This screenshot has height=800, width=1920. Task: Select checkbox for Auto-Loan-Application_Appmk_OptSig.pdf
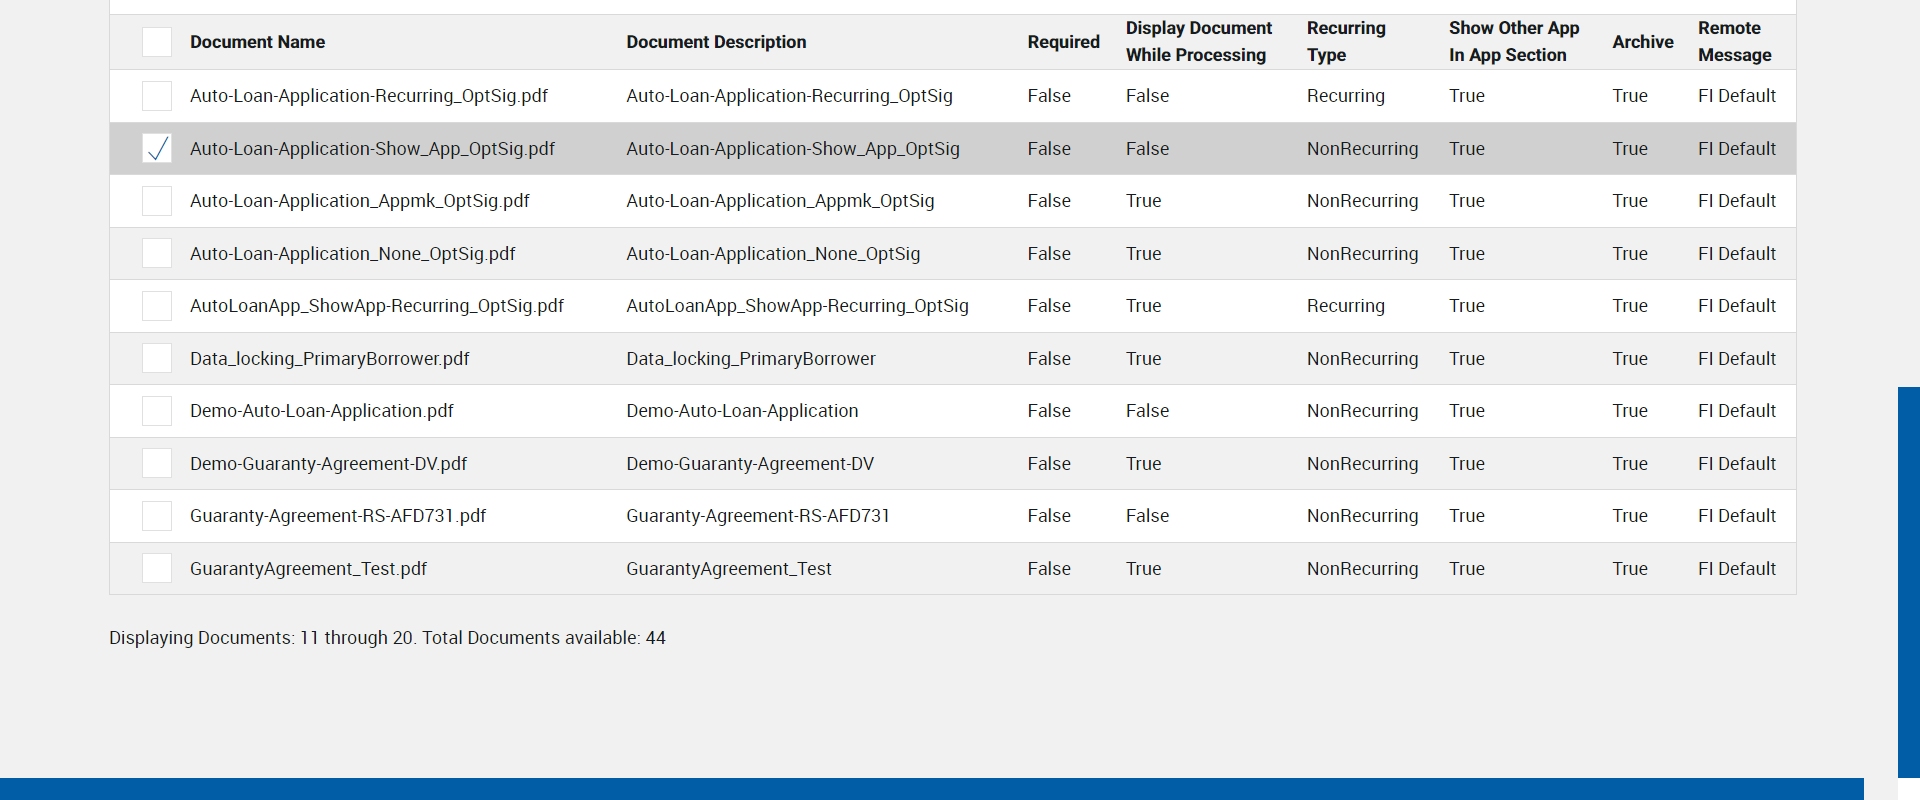pyautogui.click(x=157, y=201)
